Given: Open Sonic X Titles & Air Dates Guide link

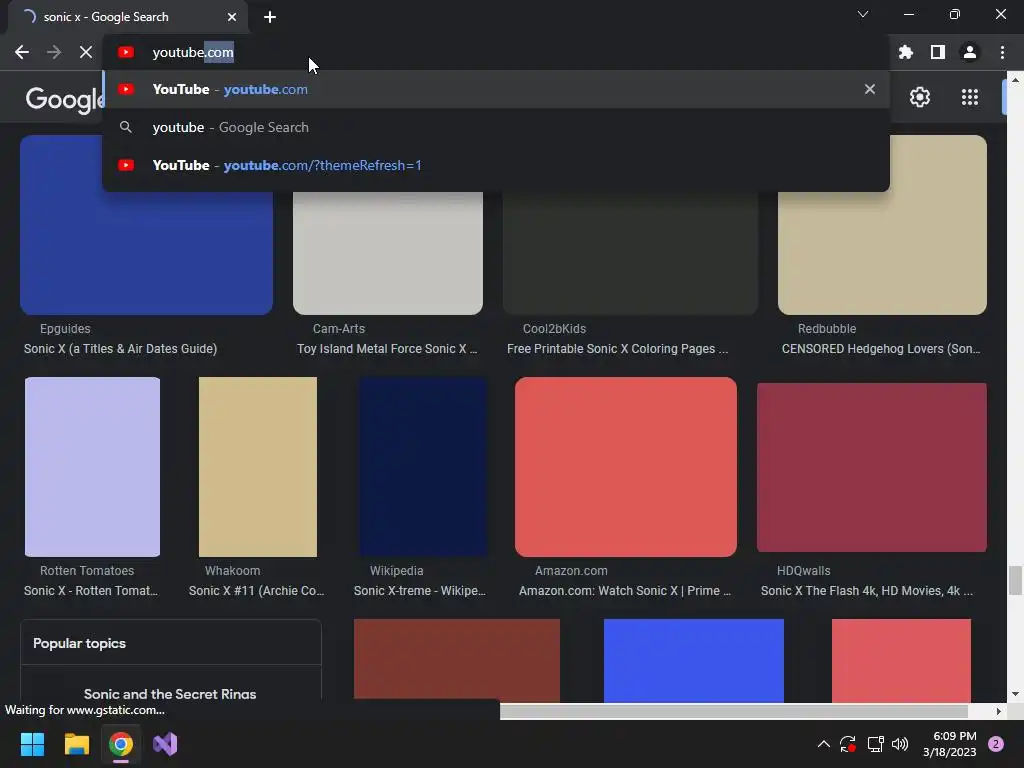Looking at the screenshot, I should (x=120, y=349).
